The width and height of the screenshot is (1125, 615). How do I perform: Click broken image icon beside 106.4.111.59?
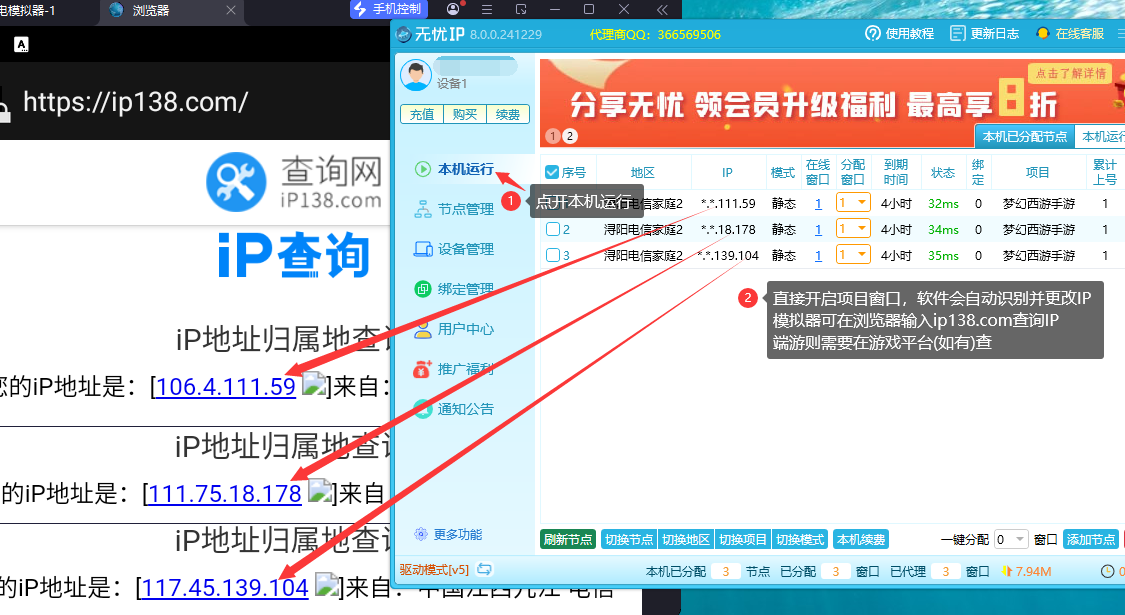point(314,384)
